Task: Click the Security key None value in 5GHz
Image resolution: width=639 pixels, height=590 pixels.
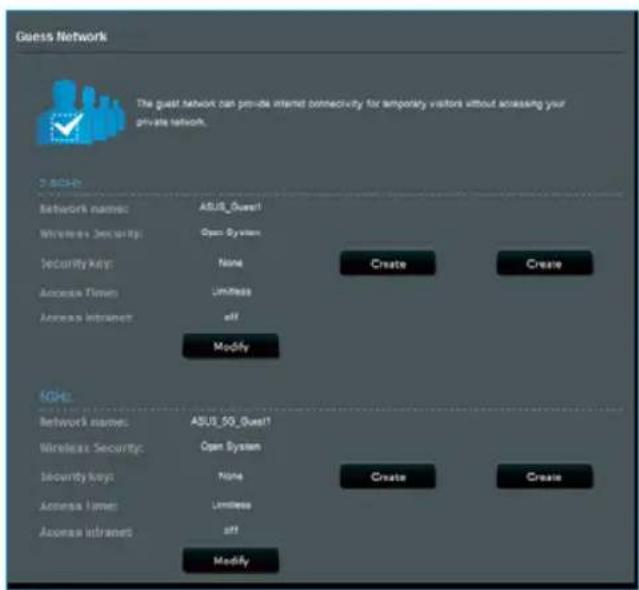Action: point(231,476)
